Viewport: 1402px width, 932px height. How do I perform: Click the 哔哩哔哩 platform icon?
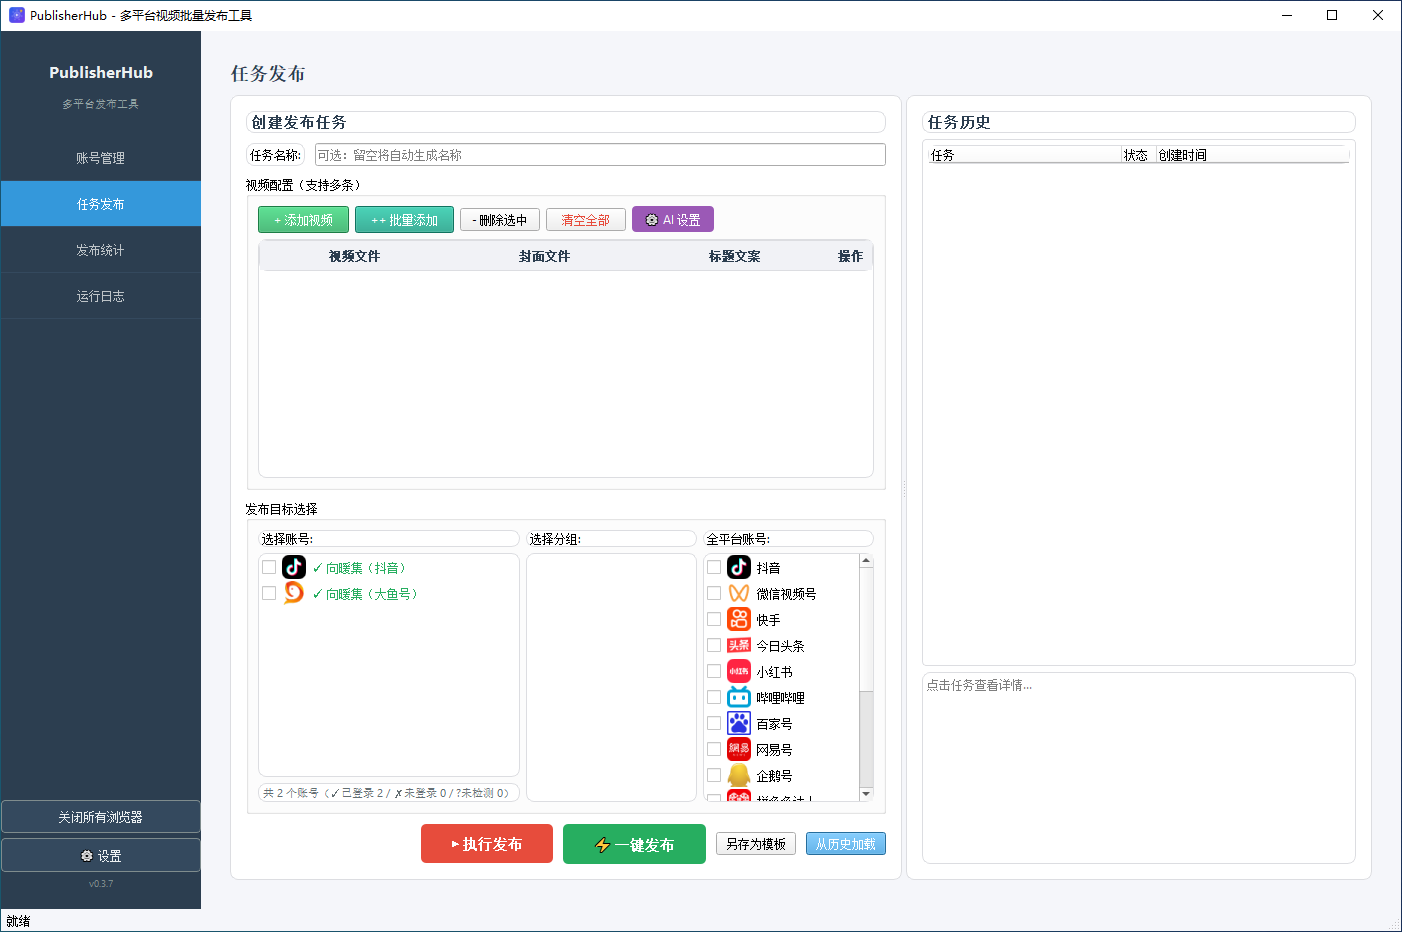739,697
